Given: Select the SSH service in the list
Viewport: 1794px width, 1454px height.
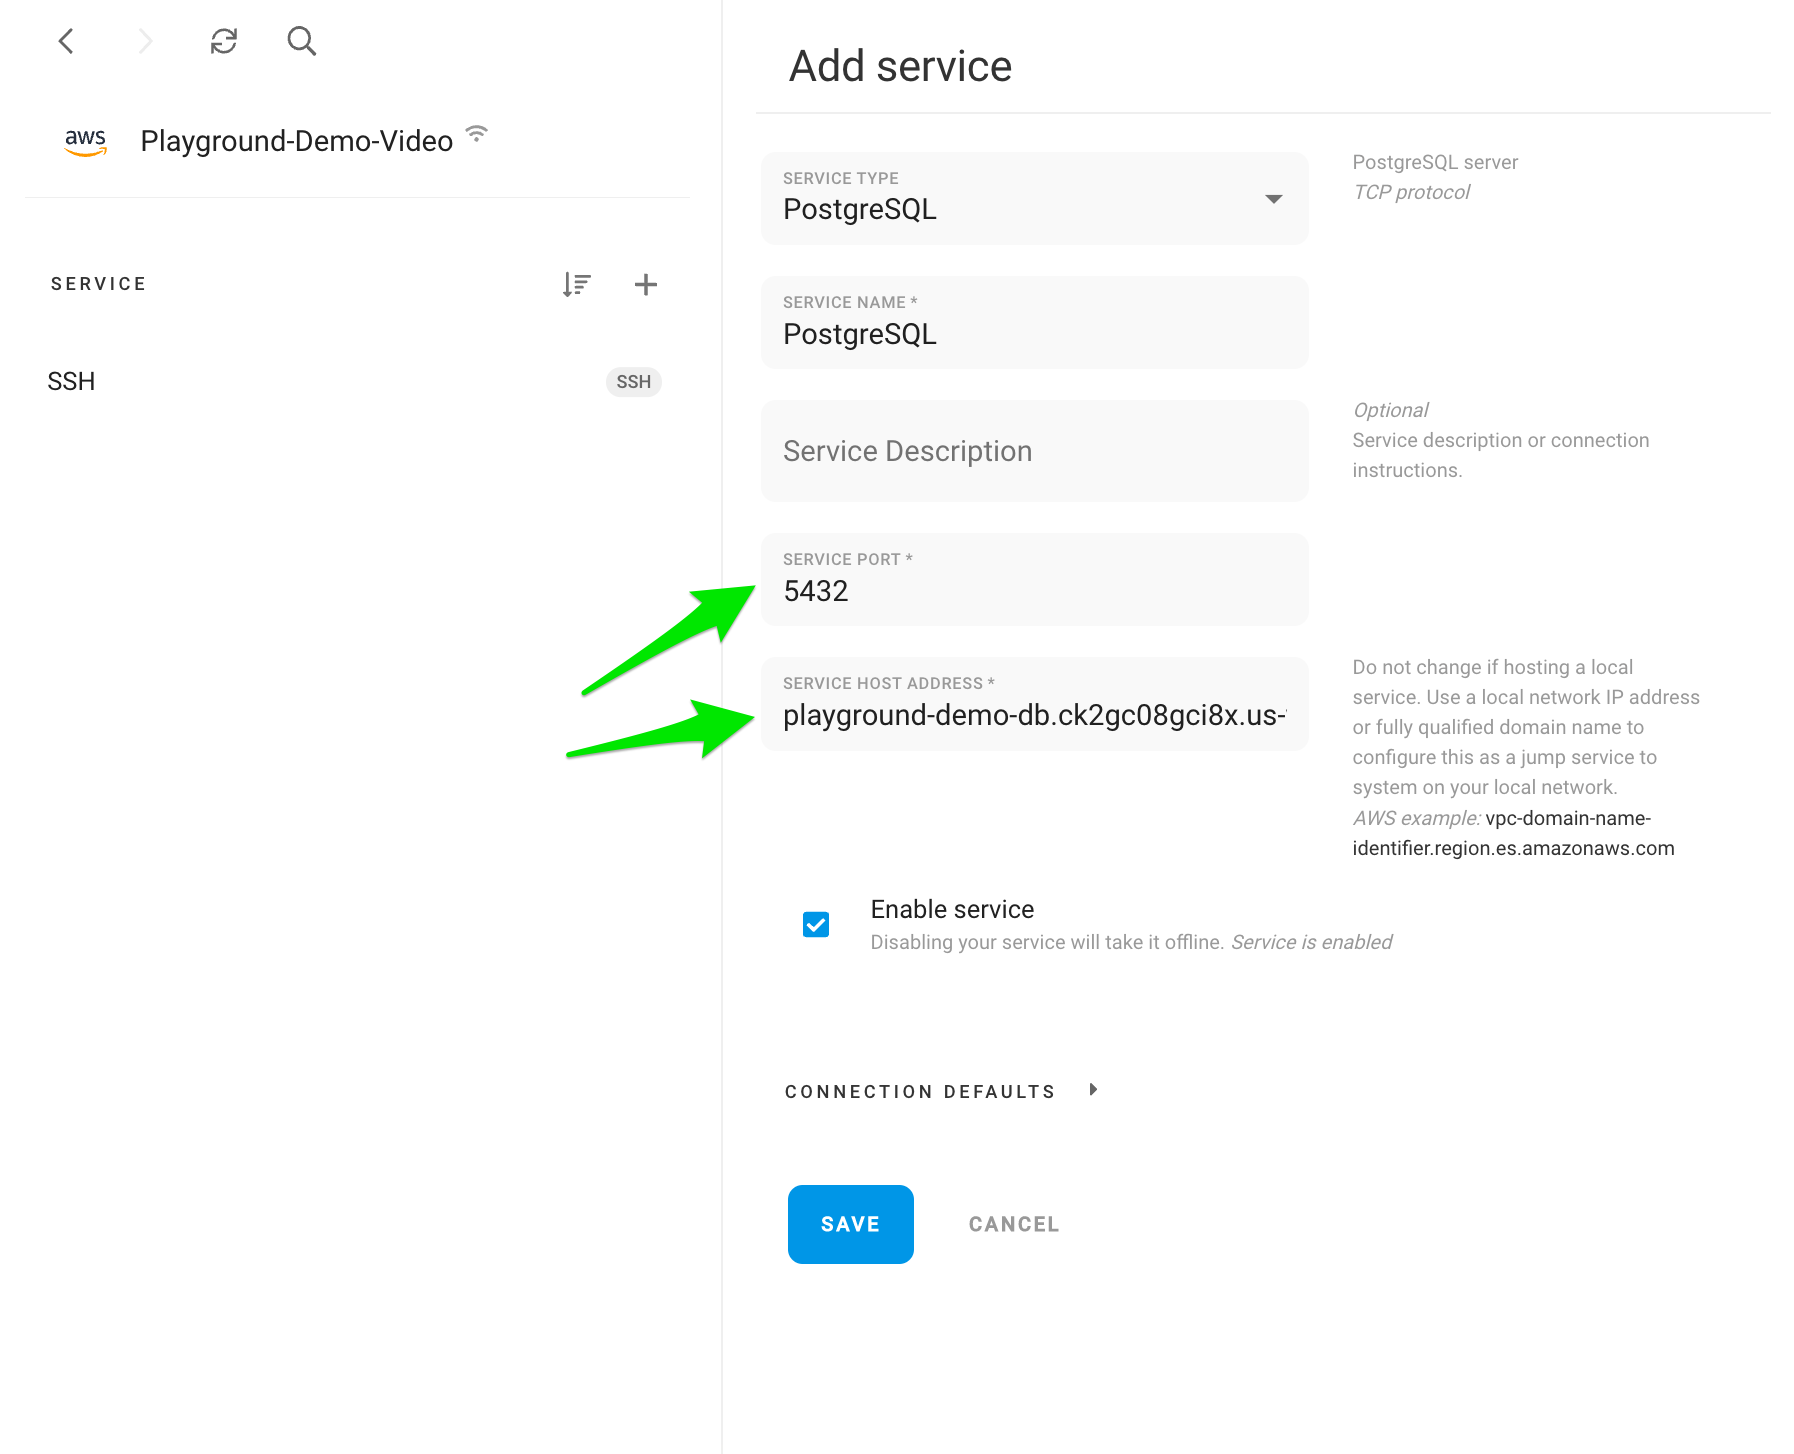Looking at the screenshot, I should (x=355, y=381).
